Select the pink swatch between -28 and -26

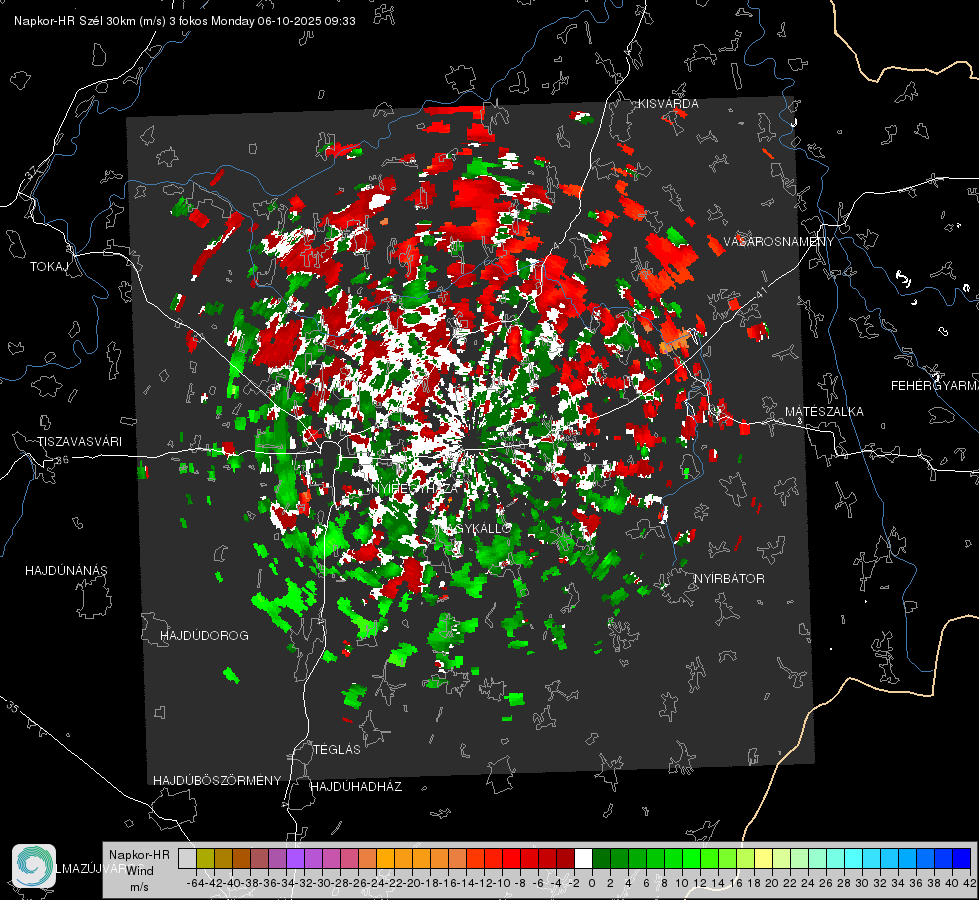[350, 859]
